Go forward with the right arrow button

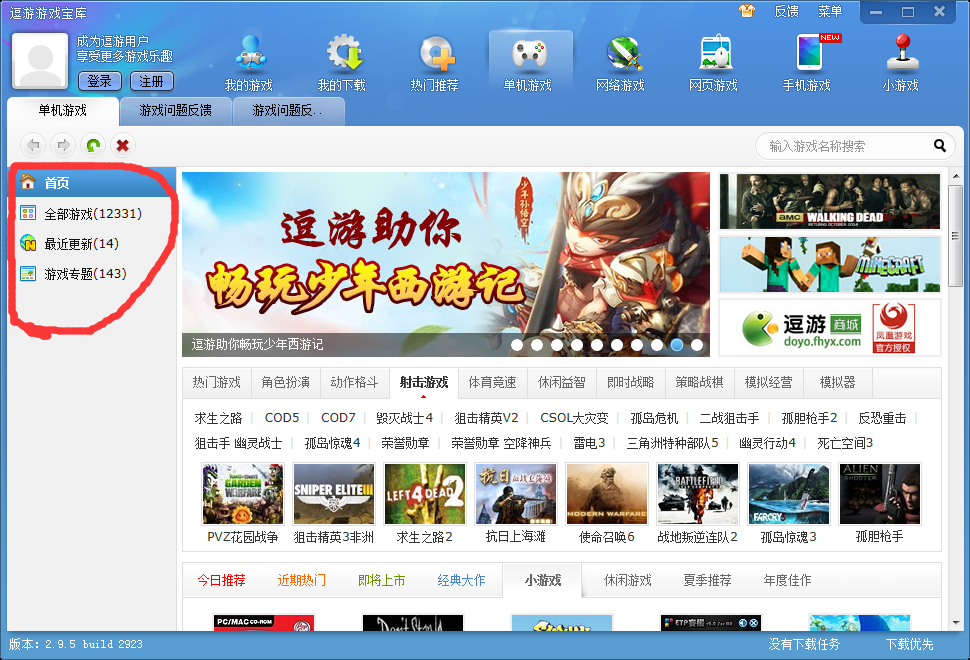pyautogui.click(x=63, y=145)
